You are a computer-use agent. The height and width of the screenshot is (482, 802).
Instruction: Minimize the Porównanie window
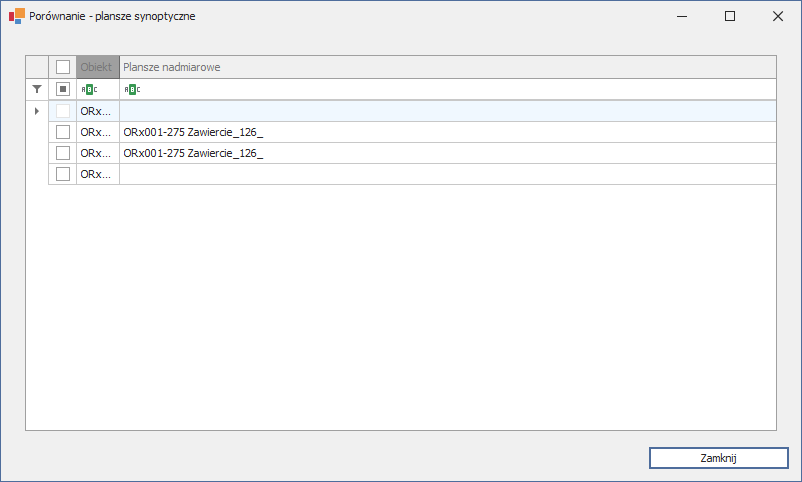click(682, 16)
